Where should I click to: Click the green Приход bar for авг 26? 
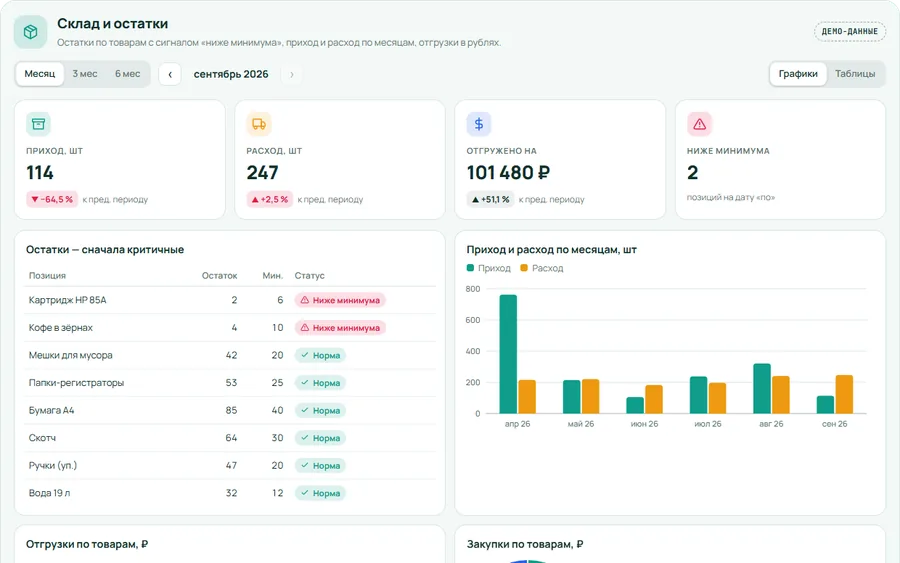coord(762,389)
